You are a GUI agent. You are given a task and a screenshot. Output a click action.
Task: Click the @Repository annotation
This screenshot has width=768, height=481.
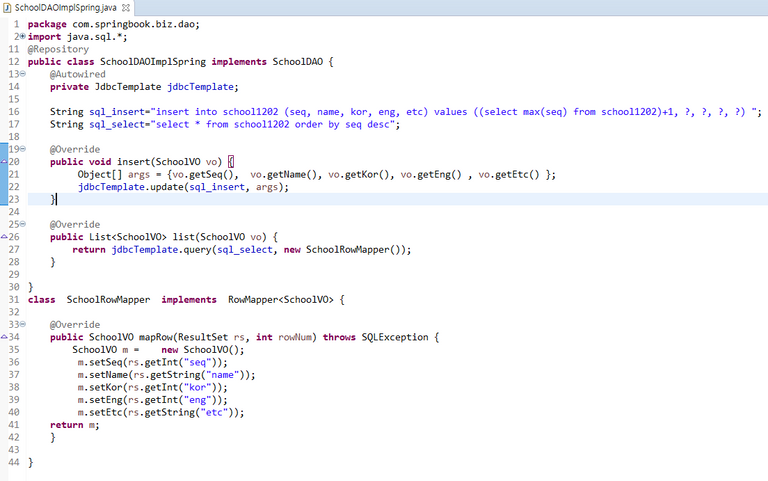(x=58, y=49)
